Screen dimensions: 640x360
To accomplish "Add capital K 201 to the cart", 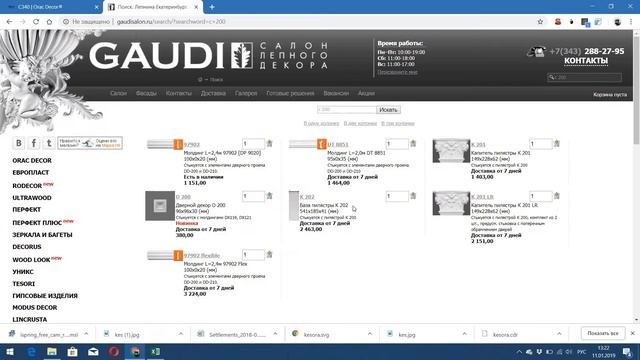I will (557, 144).
